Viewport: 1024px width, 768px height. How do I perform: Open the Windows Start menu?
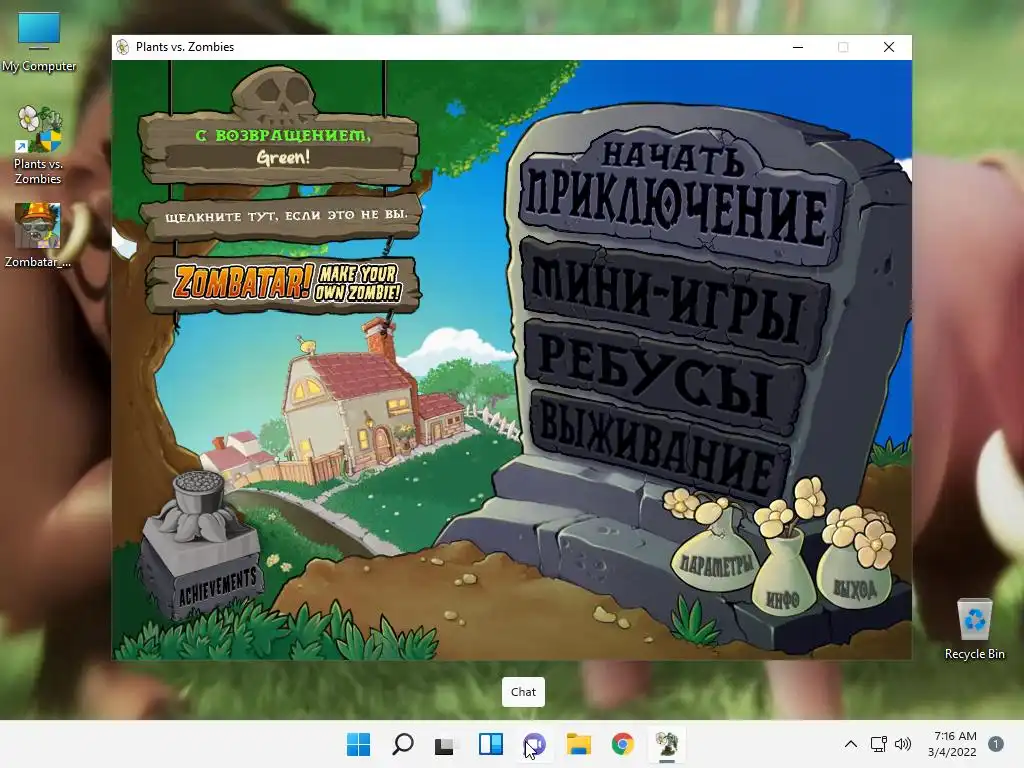tap(359, 744)
